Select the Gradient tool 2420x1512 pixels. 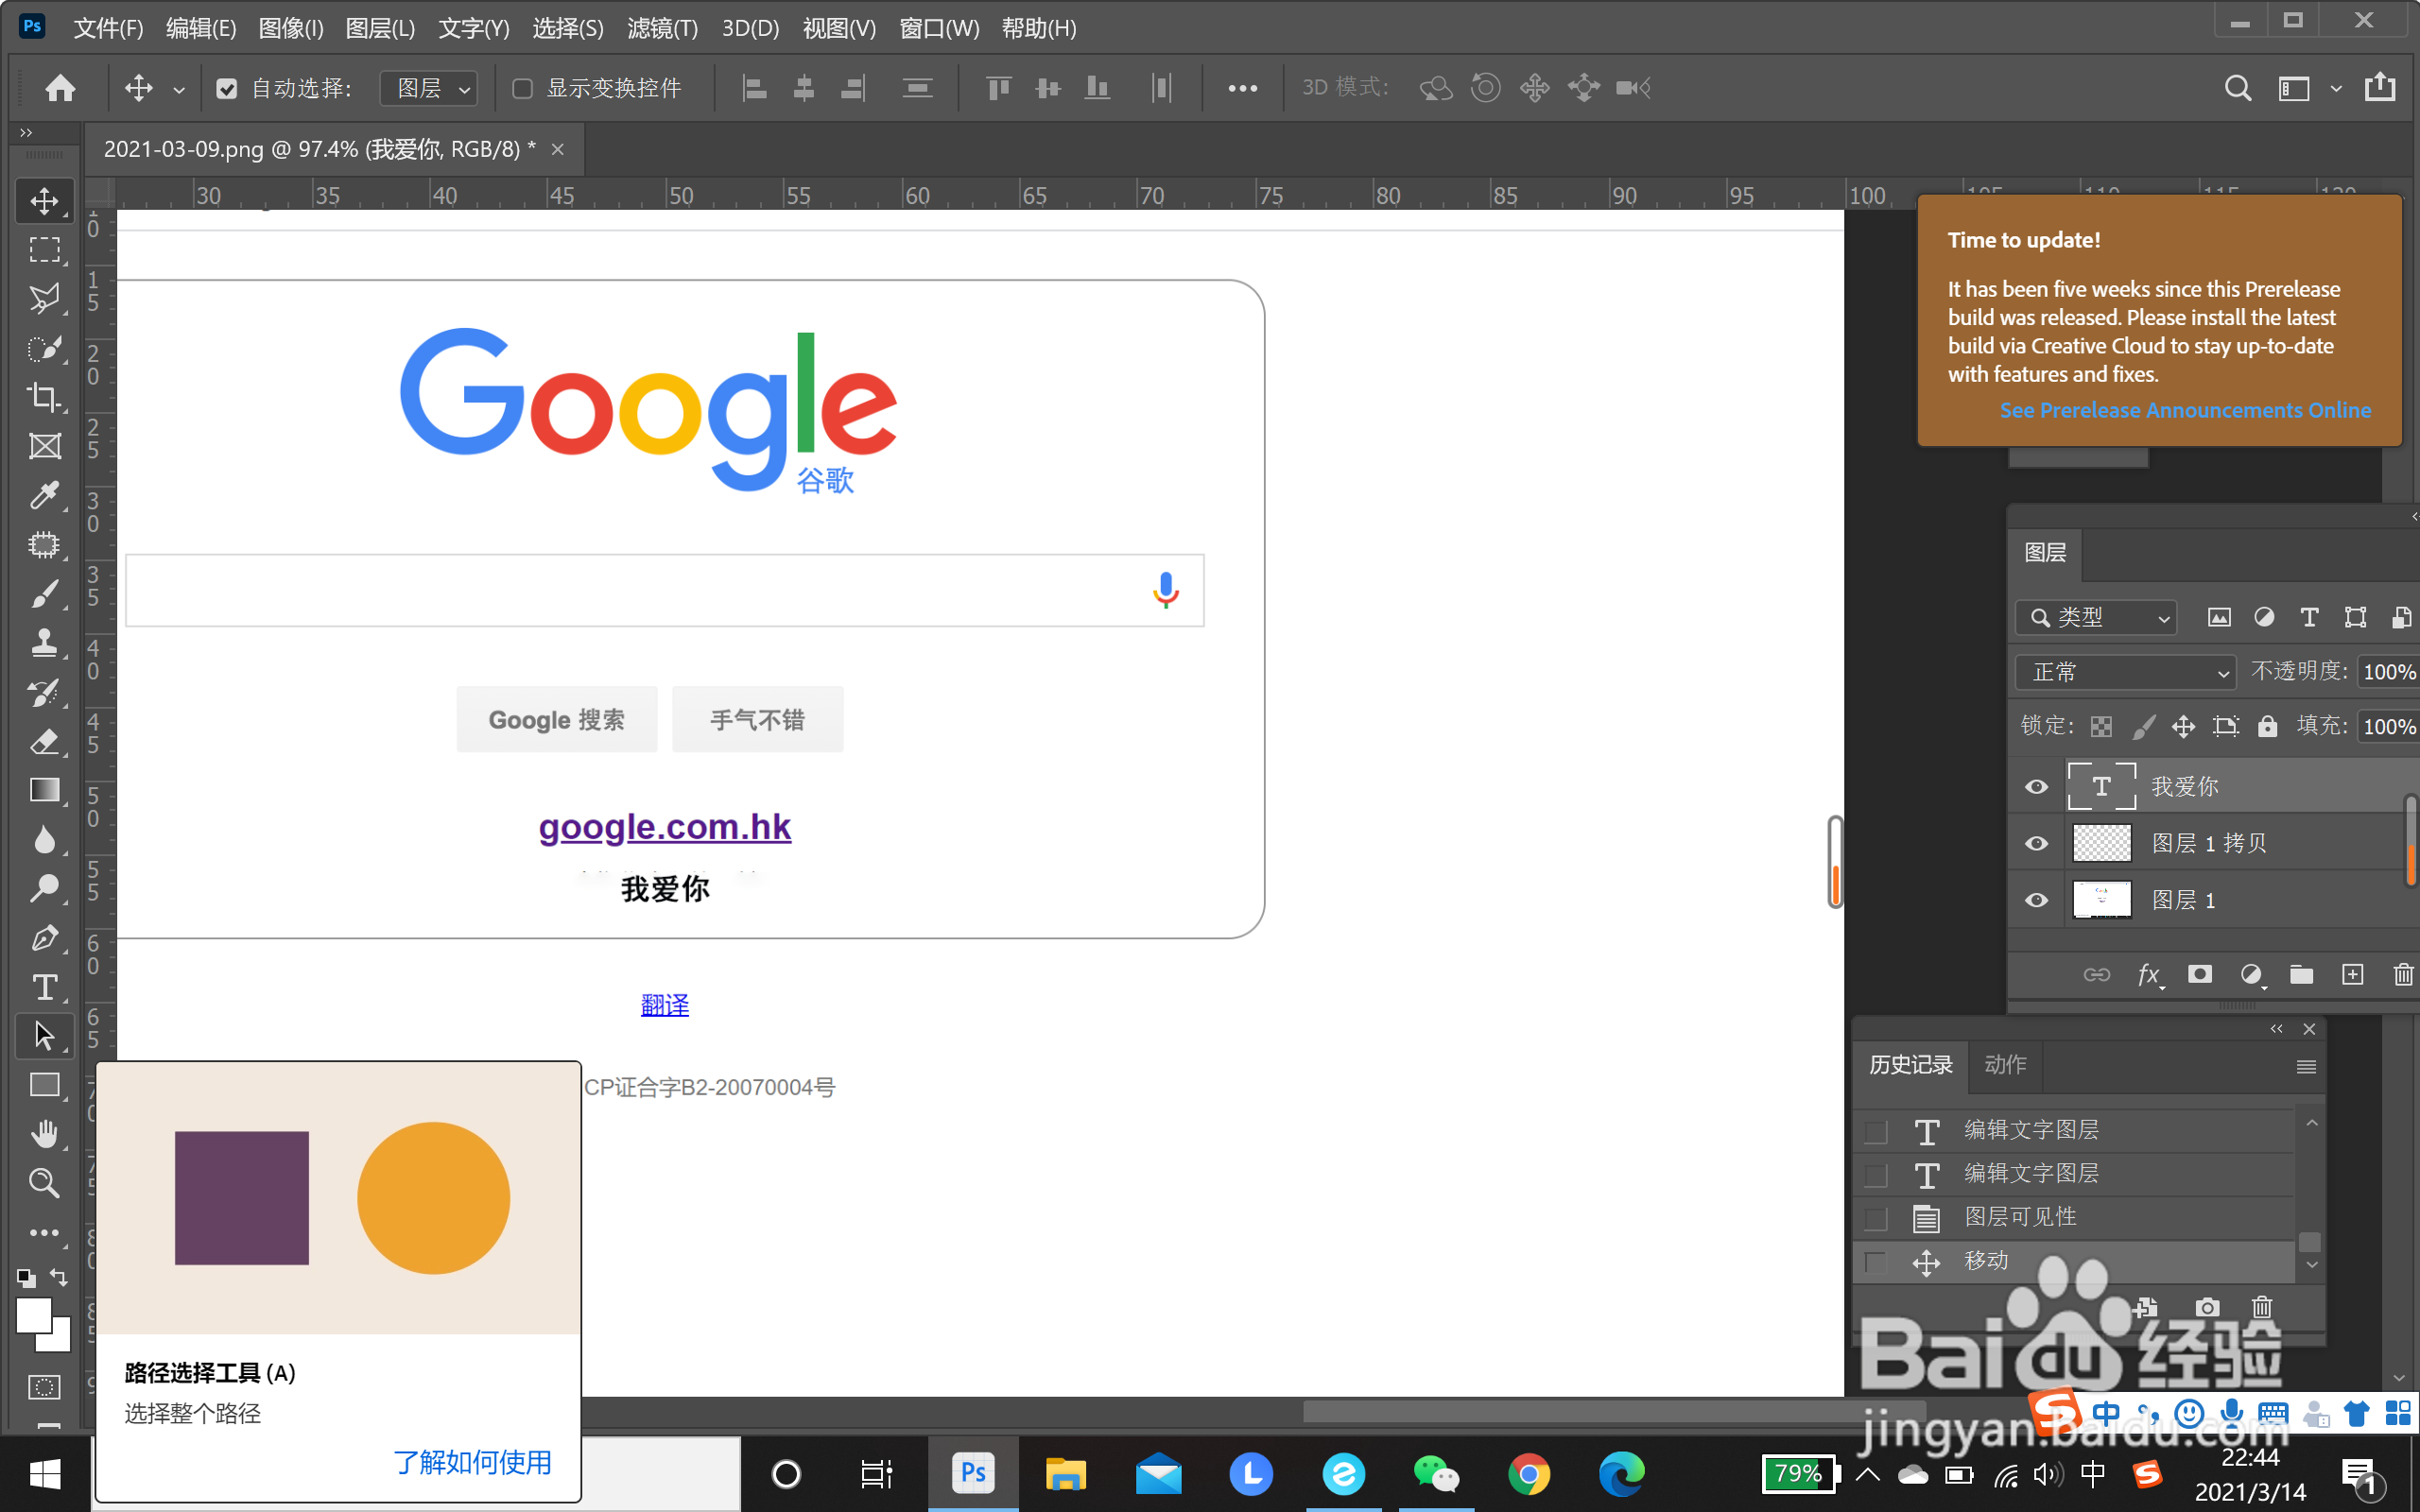[44, 790]
